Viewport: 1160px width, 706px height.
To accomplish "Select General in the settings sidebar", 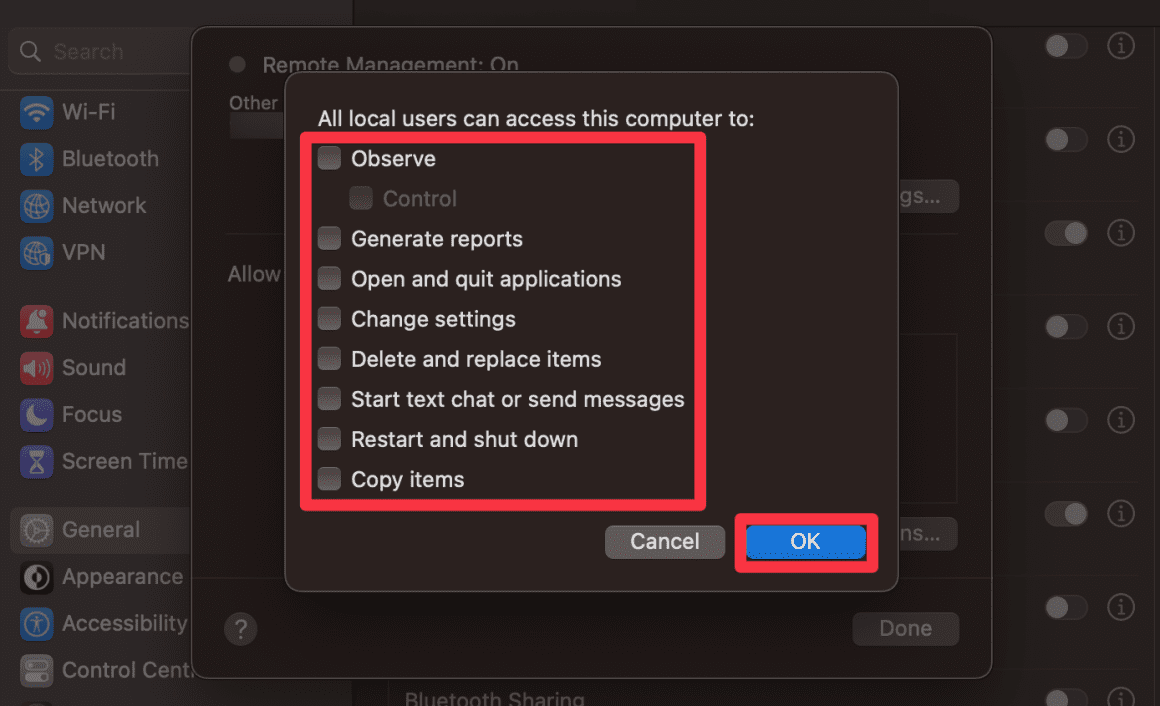I will pos(100,531).
